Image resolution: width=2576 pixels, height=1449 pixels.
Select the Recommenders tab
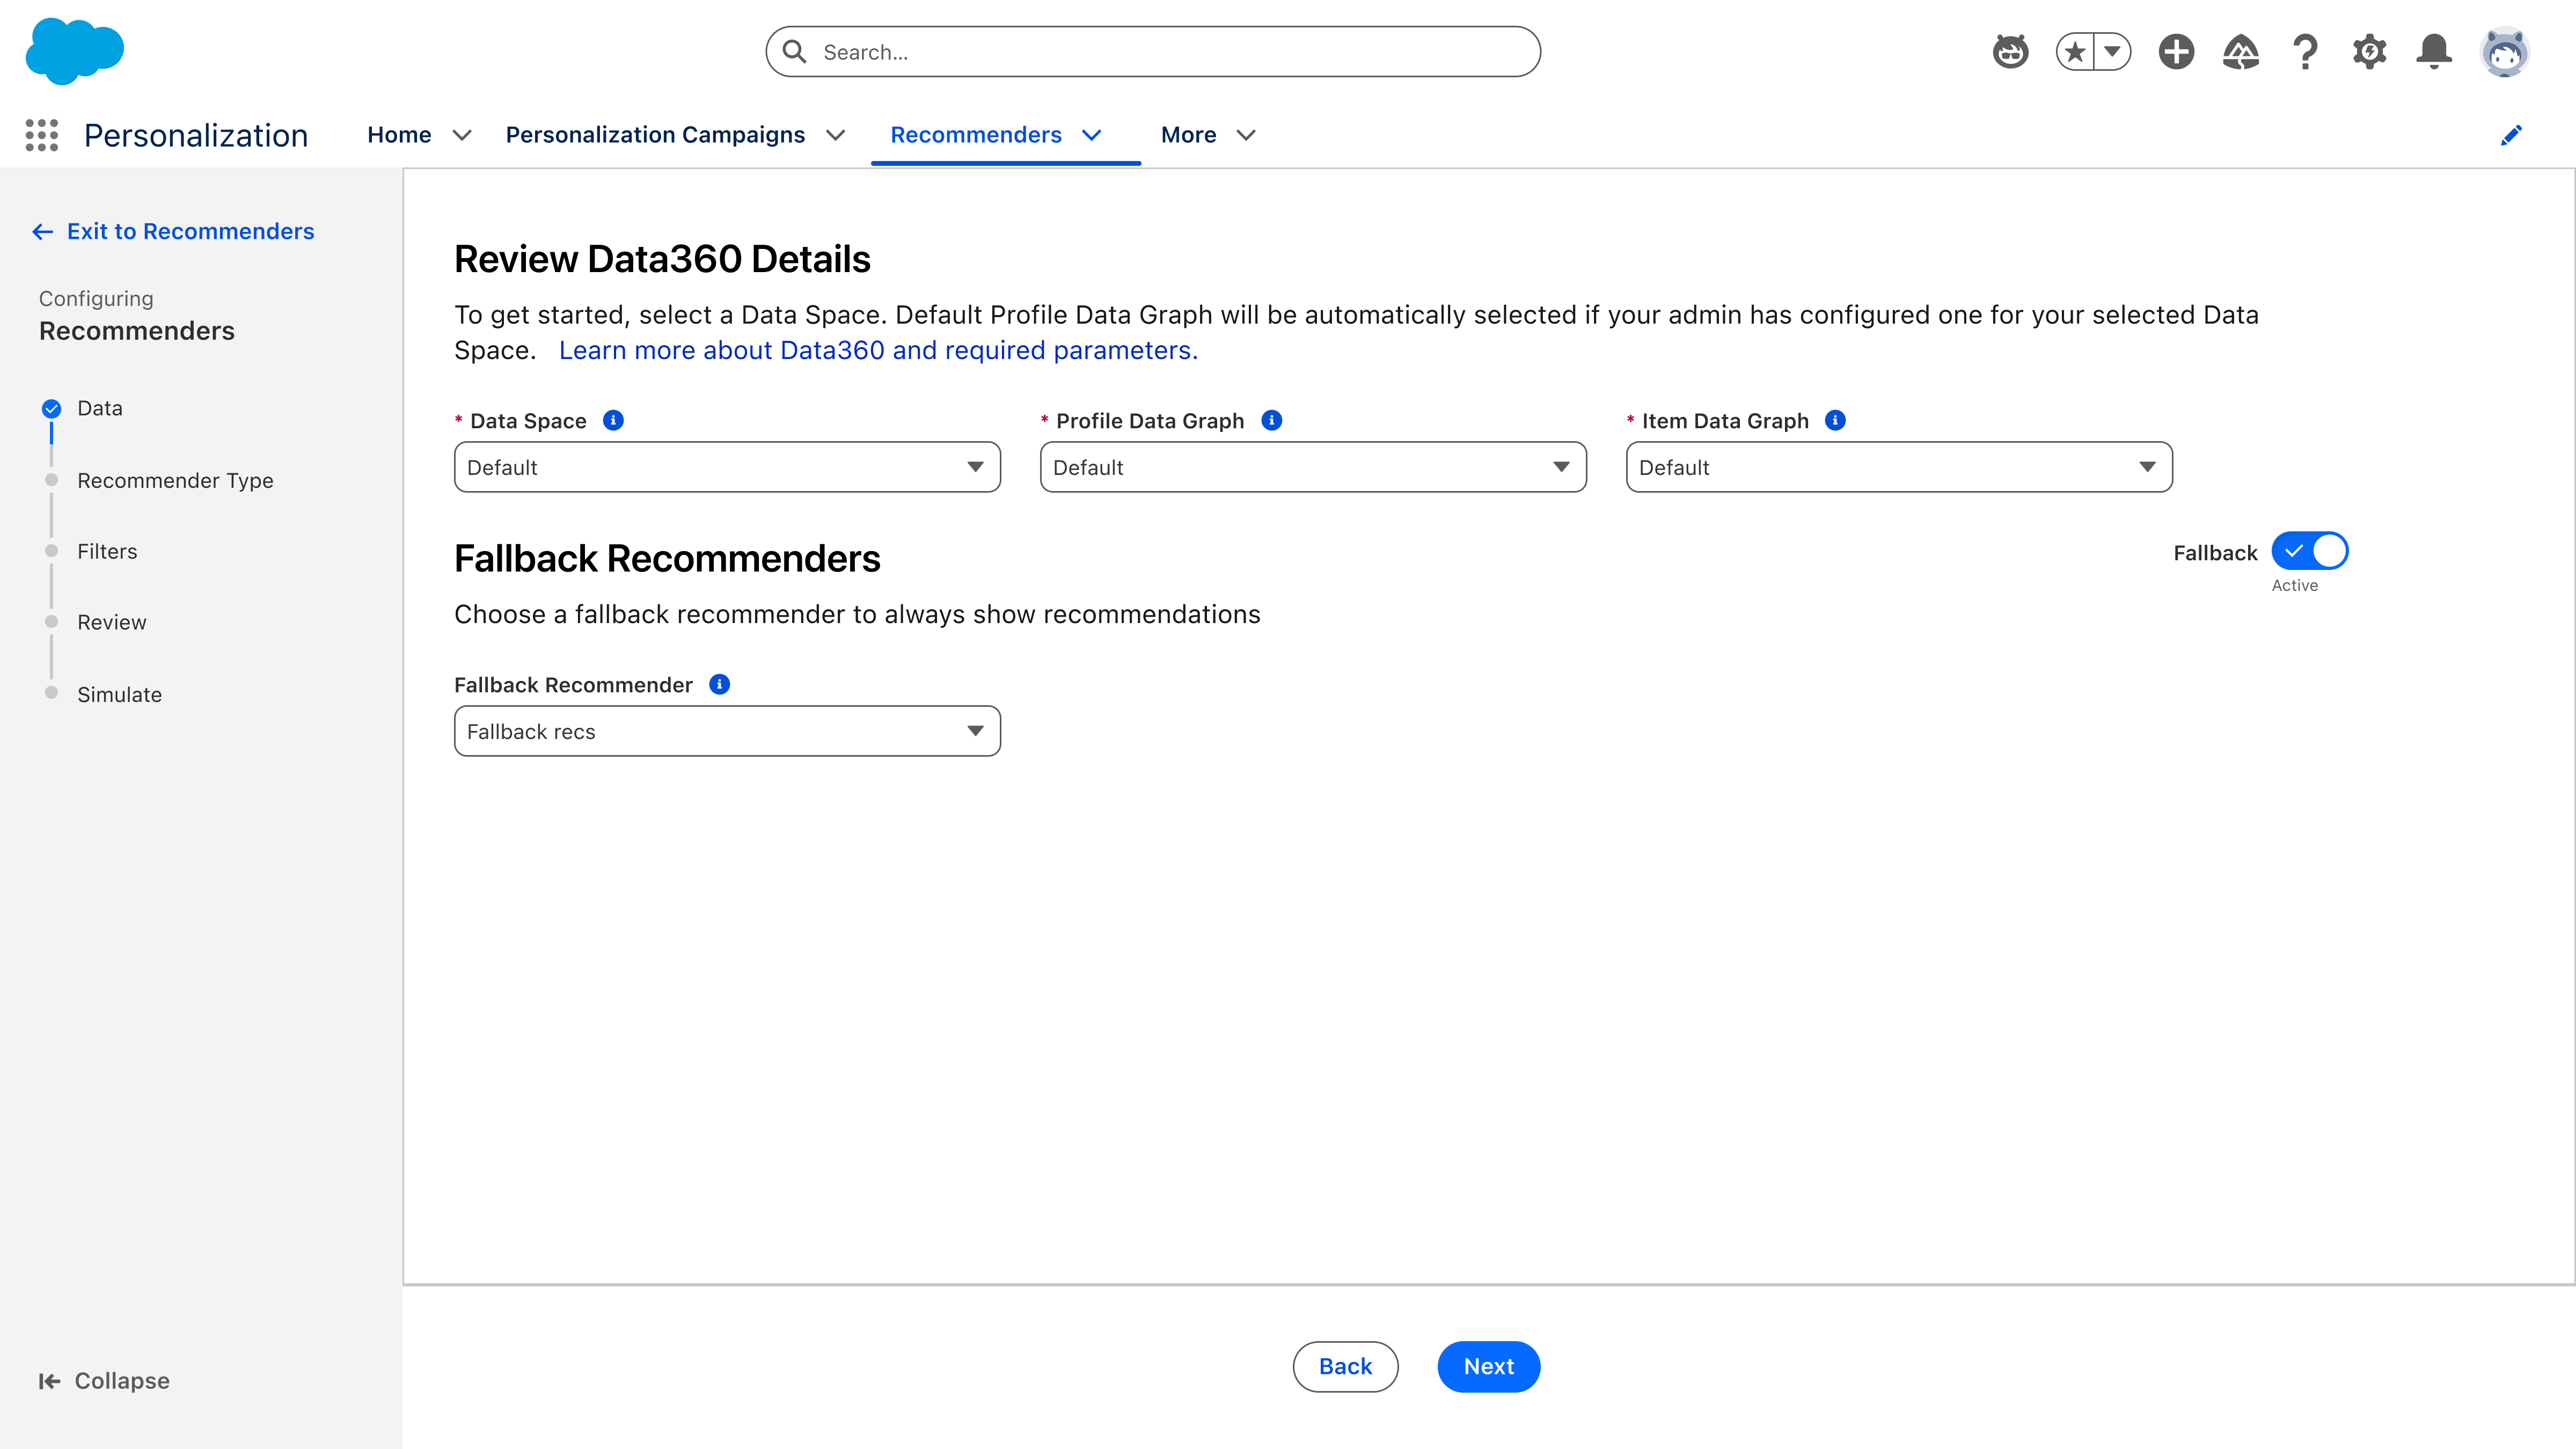click(976, 135)
